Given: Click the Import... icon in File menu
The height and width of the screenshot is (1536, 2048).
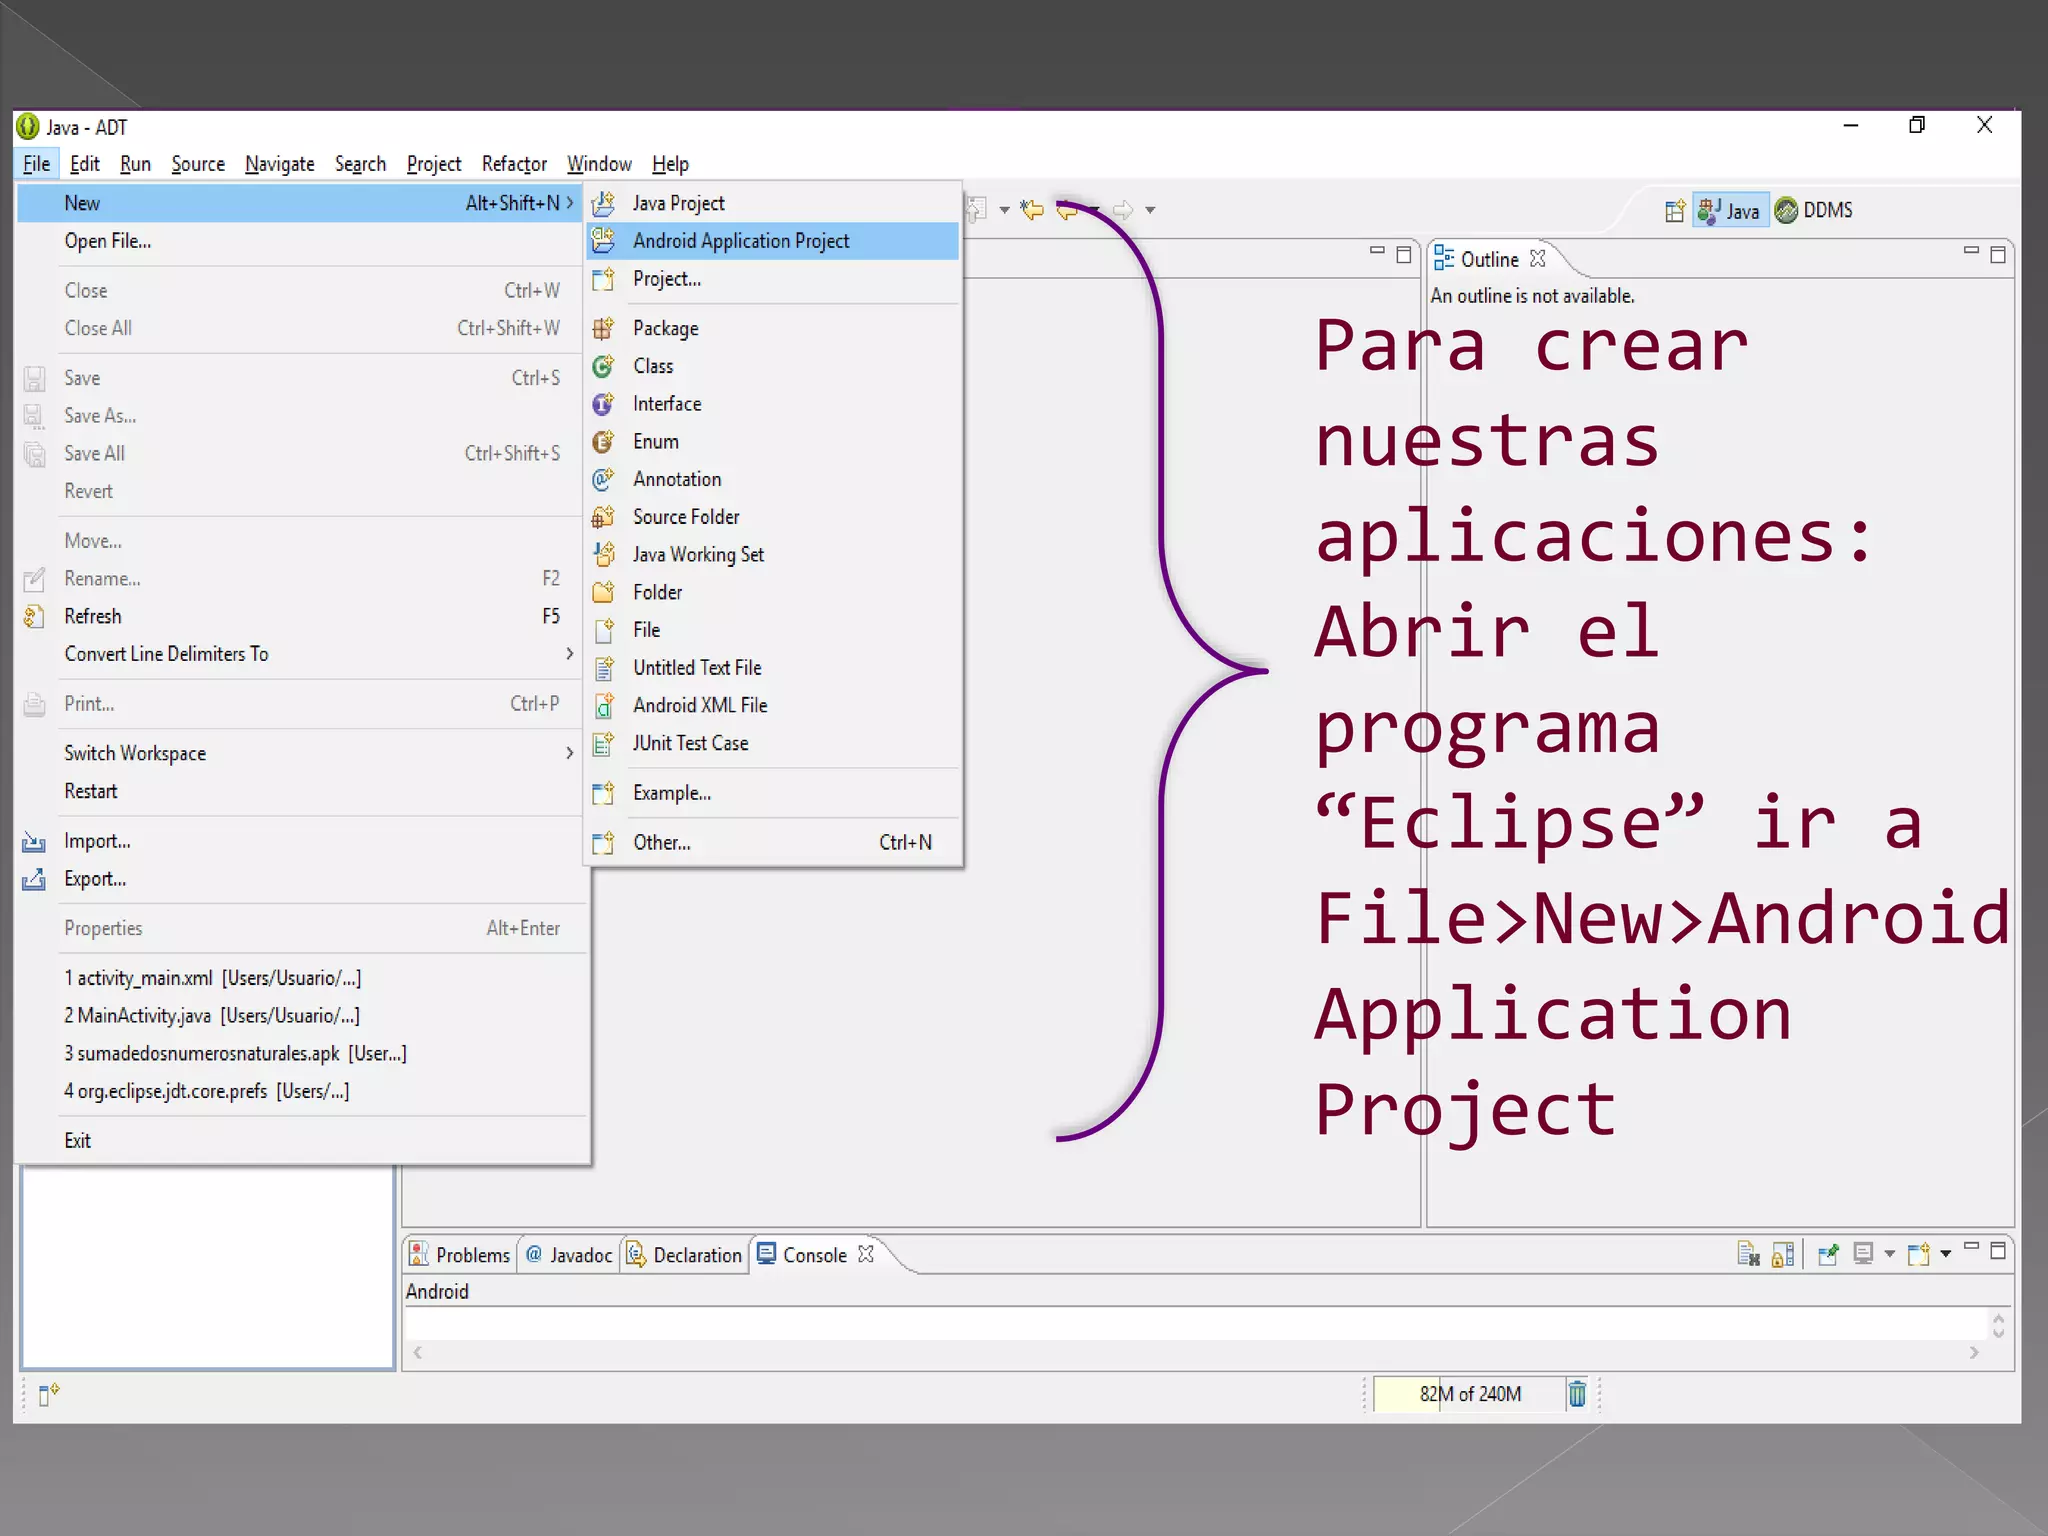Looking at the screenshot, I should point(34,842).
